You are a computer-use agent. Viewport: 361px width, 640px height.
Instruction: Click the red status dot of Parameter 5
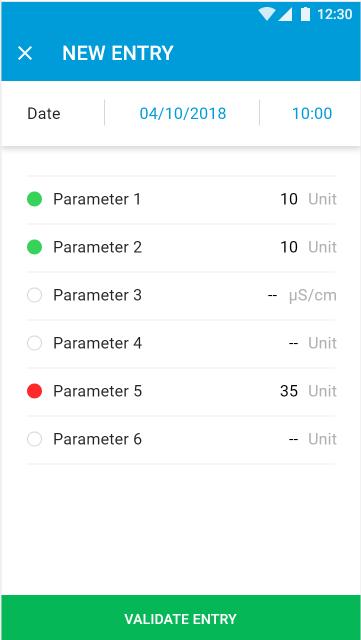(x=34, y=391)
